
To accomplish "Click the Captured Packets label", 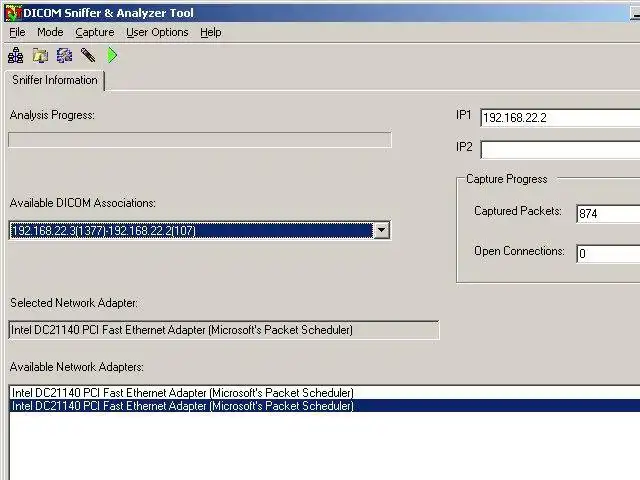I will [x=518, y=211].
